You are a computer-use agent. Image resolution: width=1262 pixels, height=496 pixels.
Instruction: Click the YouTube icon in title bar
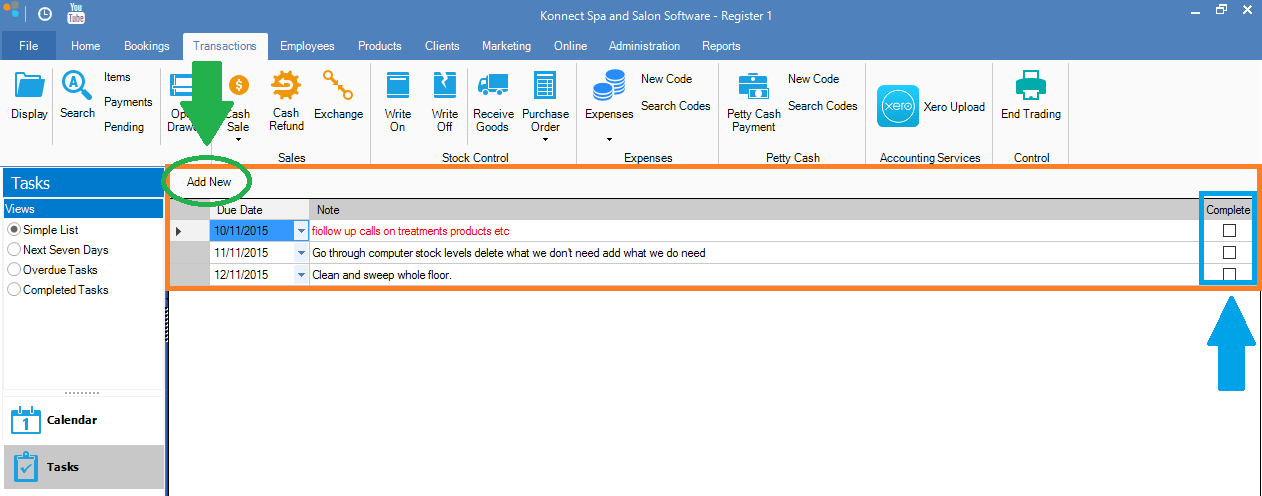[76, 14]
